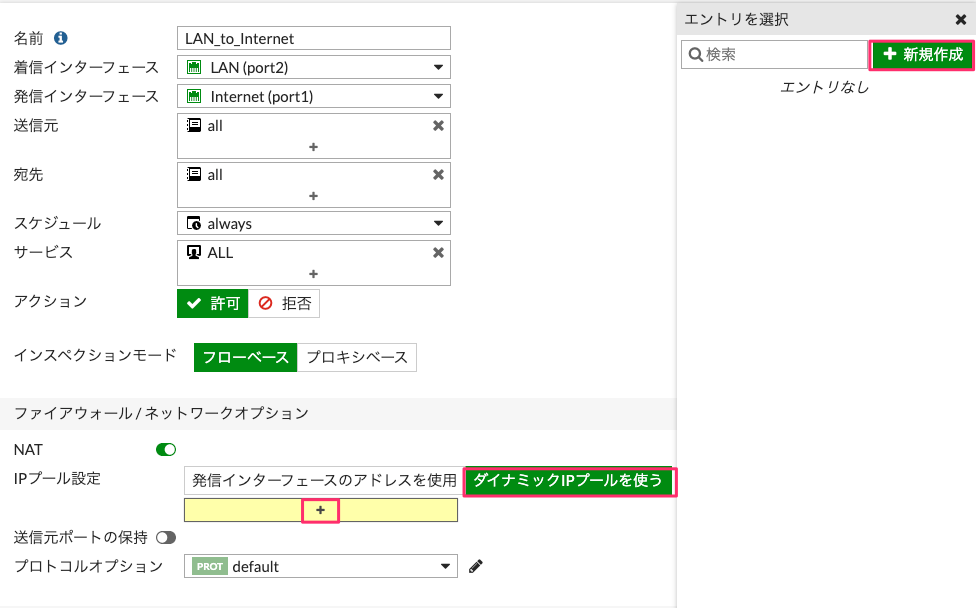Click the info icon next to 名前
This screenshot has height=608, width=976.
click(60, 38)
